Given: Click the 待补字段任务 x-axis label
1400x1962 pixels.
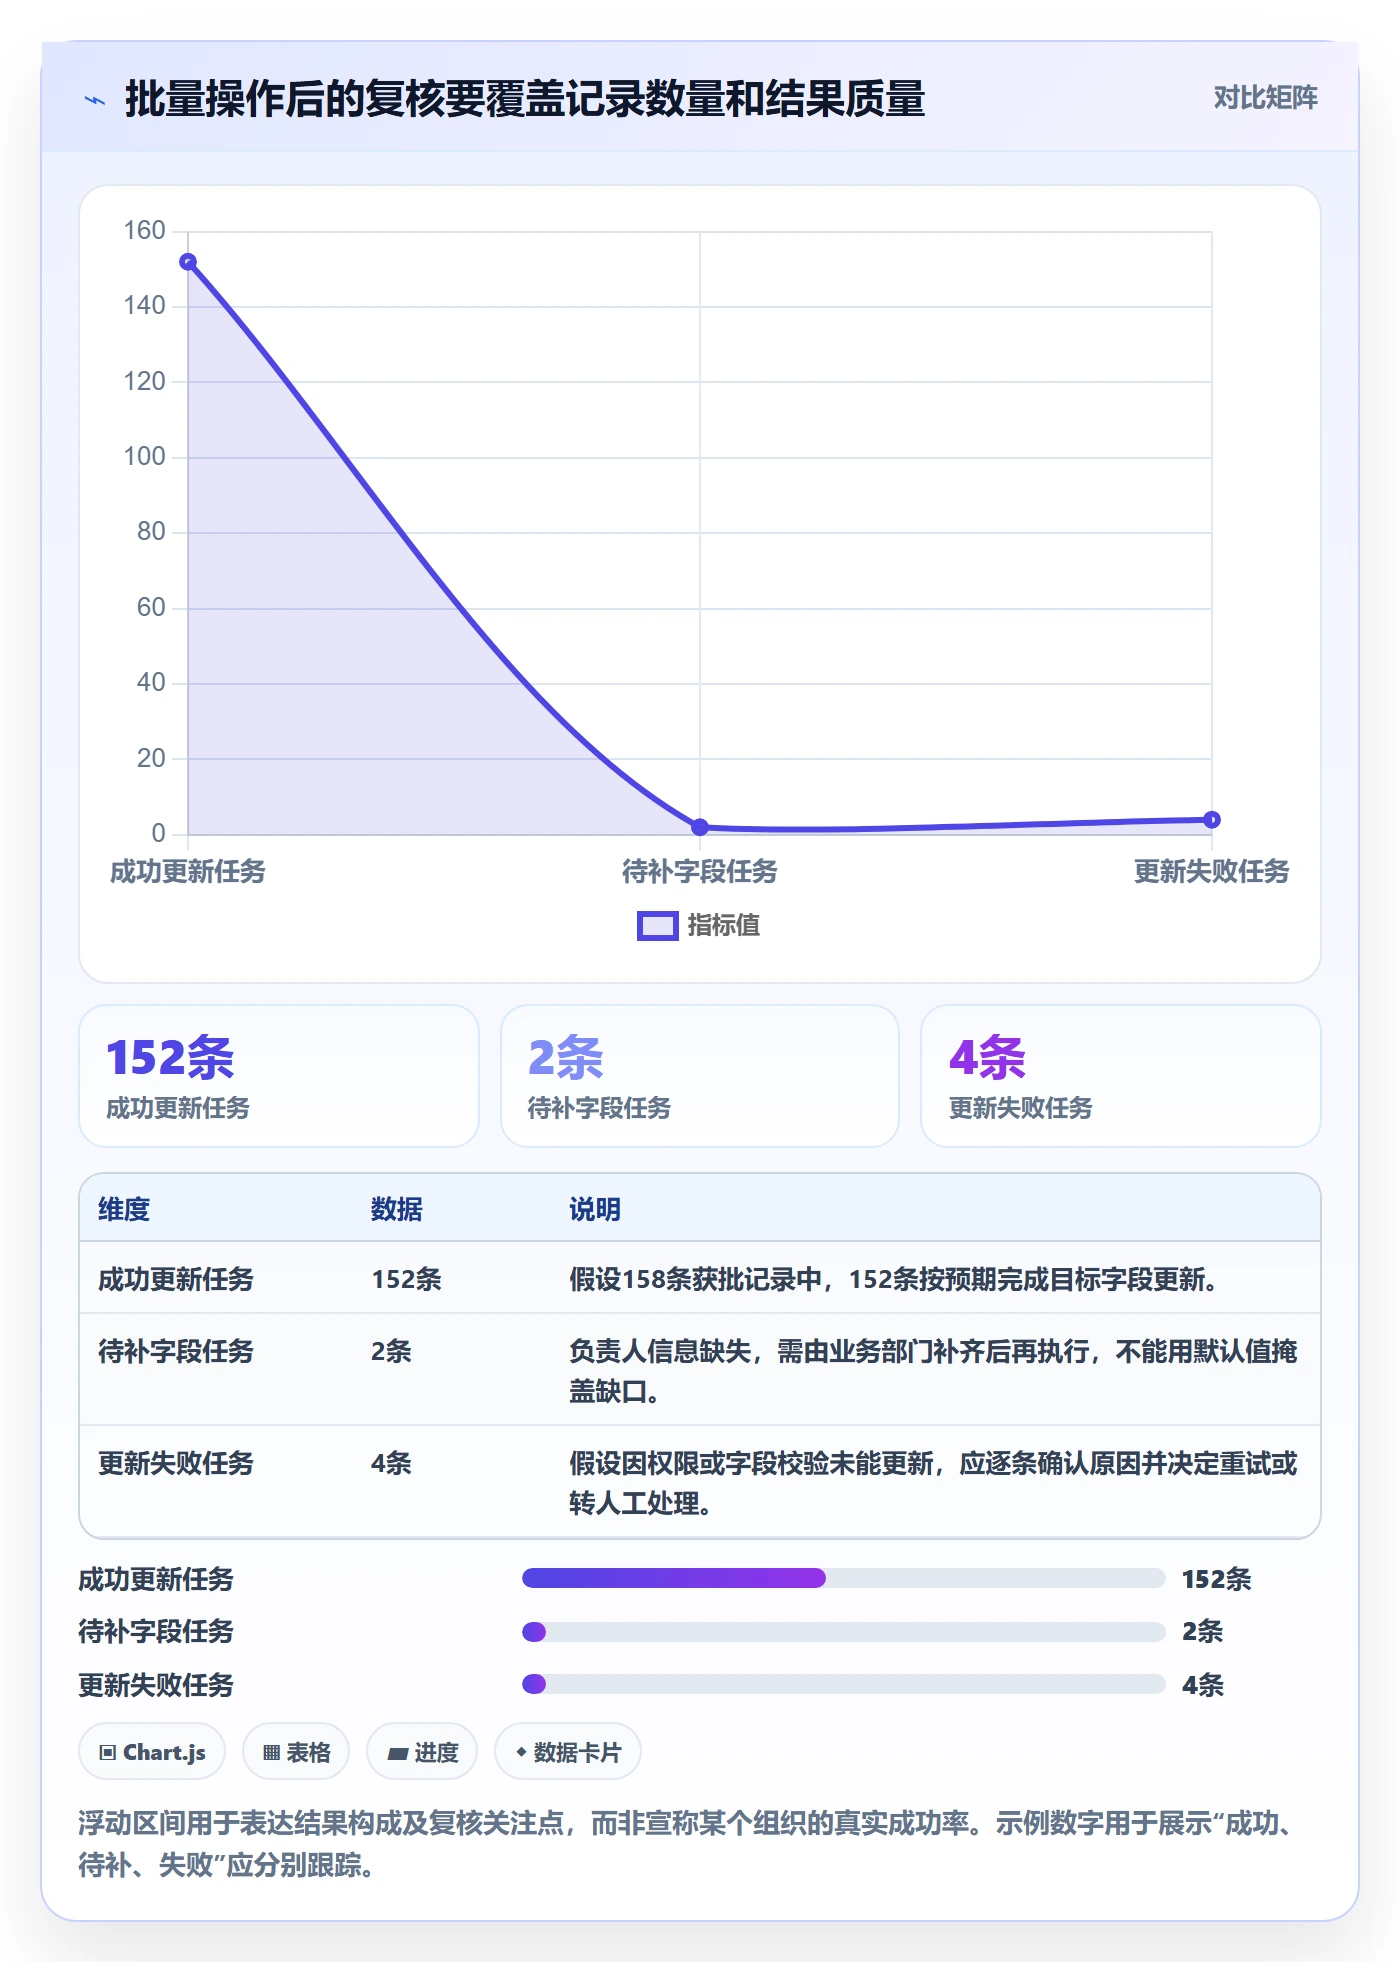Looking at the screenshot, I should coord(700,872).
